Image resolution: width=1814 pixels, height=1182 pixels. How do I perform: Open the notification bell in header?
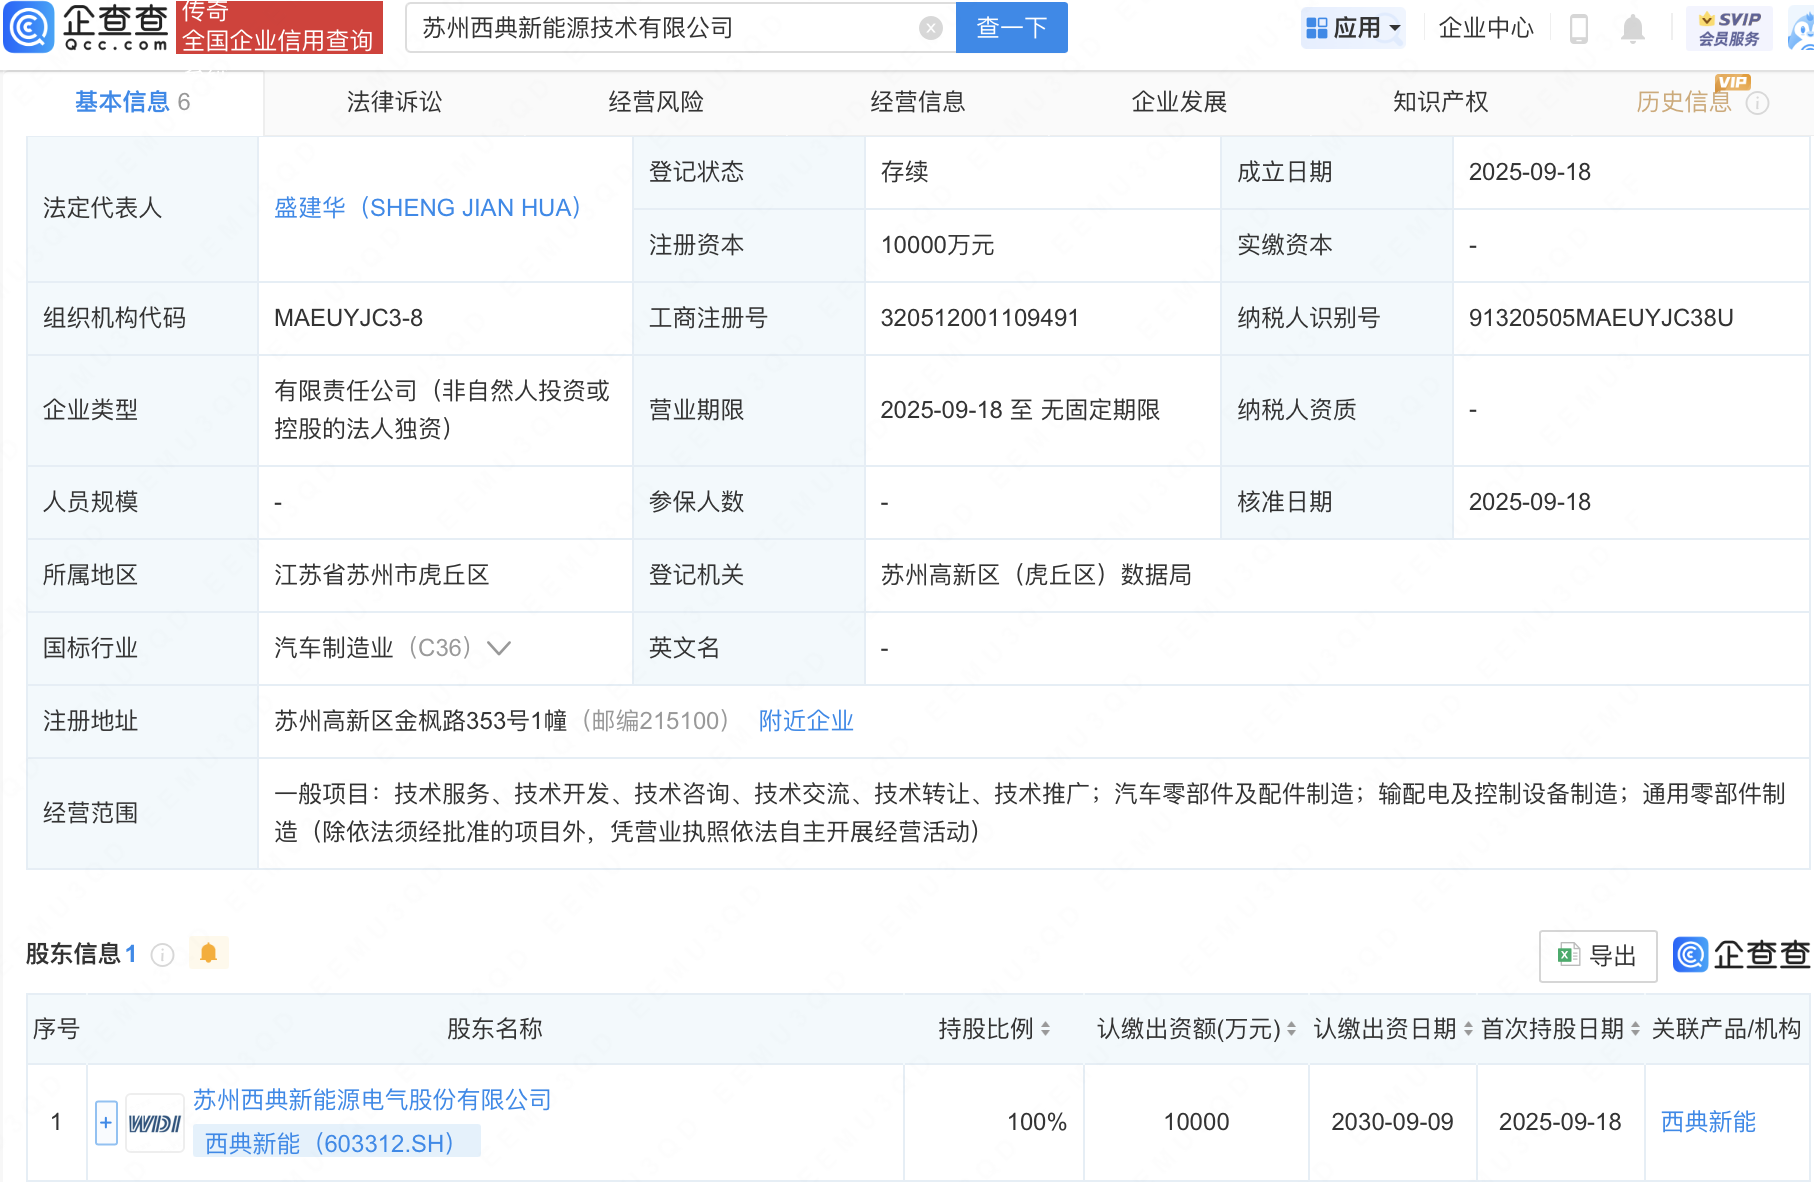1633,28
